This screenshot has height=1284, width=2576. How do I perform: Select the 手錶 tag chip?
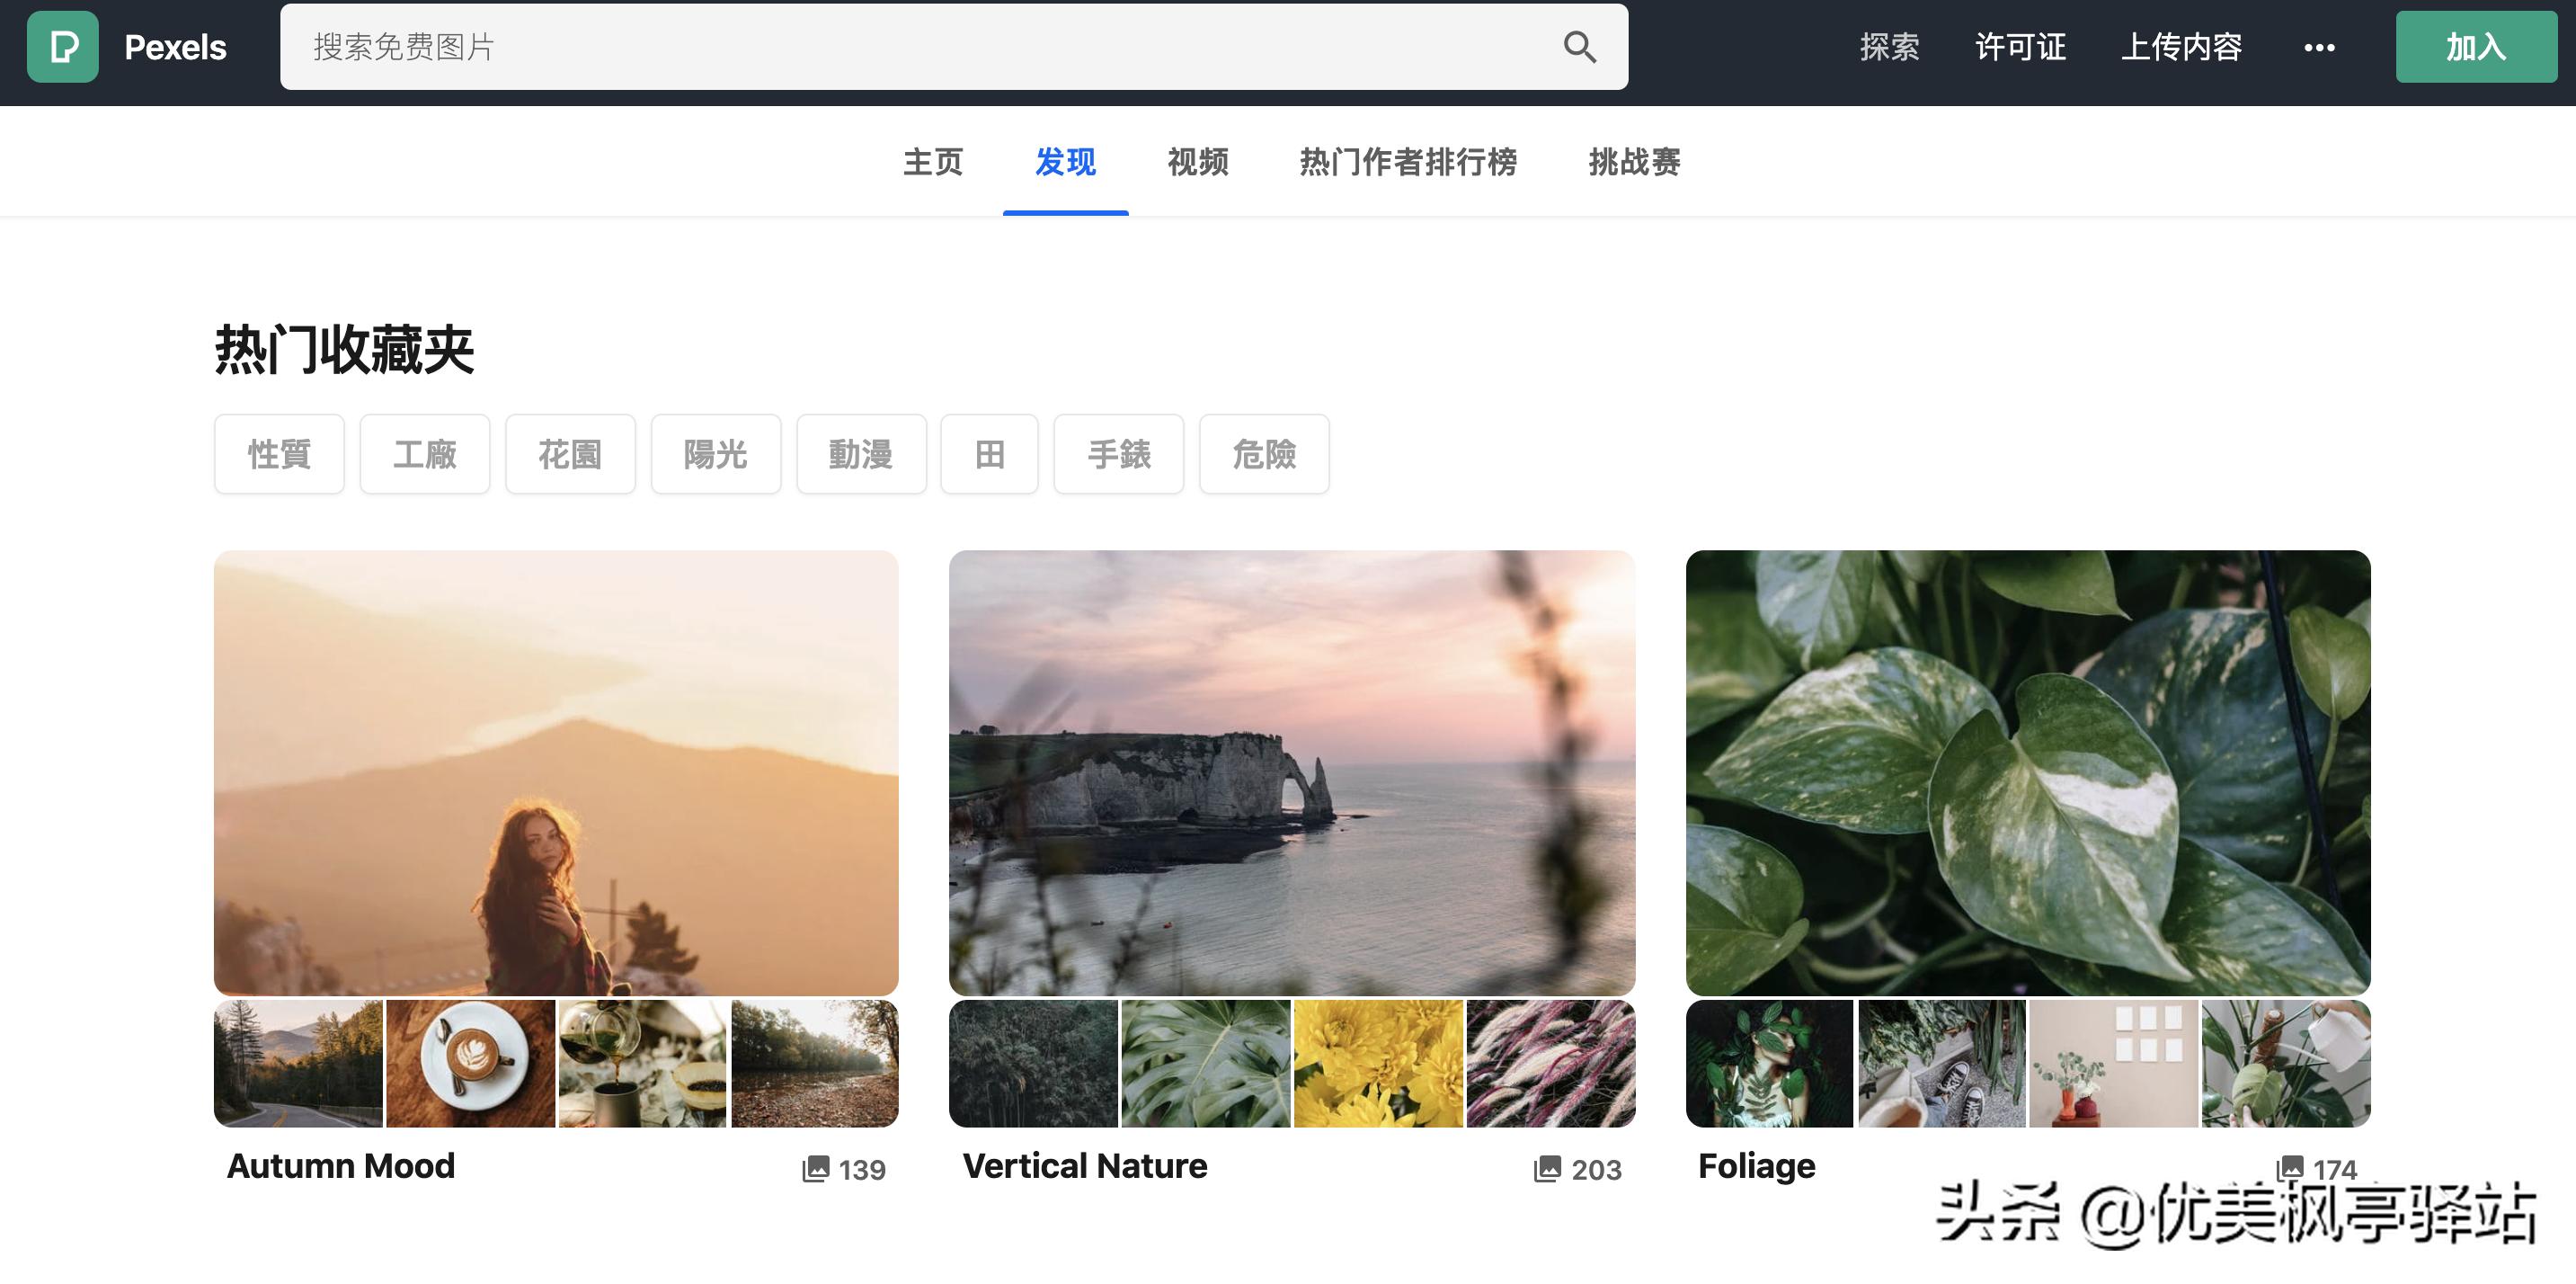click(1118, 455)
